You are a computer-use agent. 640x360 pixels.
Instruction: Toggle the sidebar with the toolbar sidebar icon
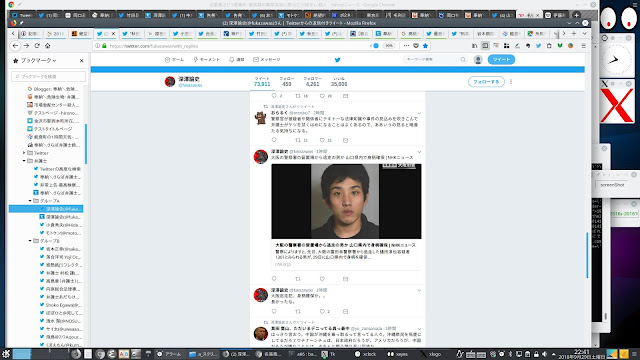tap(485, 46)
